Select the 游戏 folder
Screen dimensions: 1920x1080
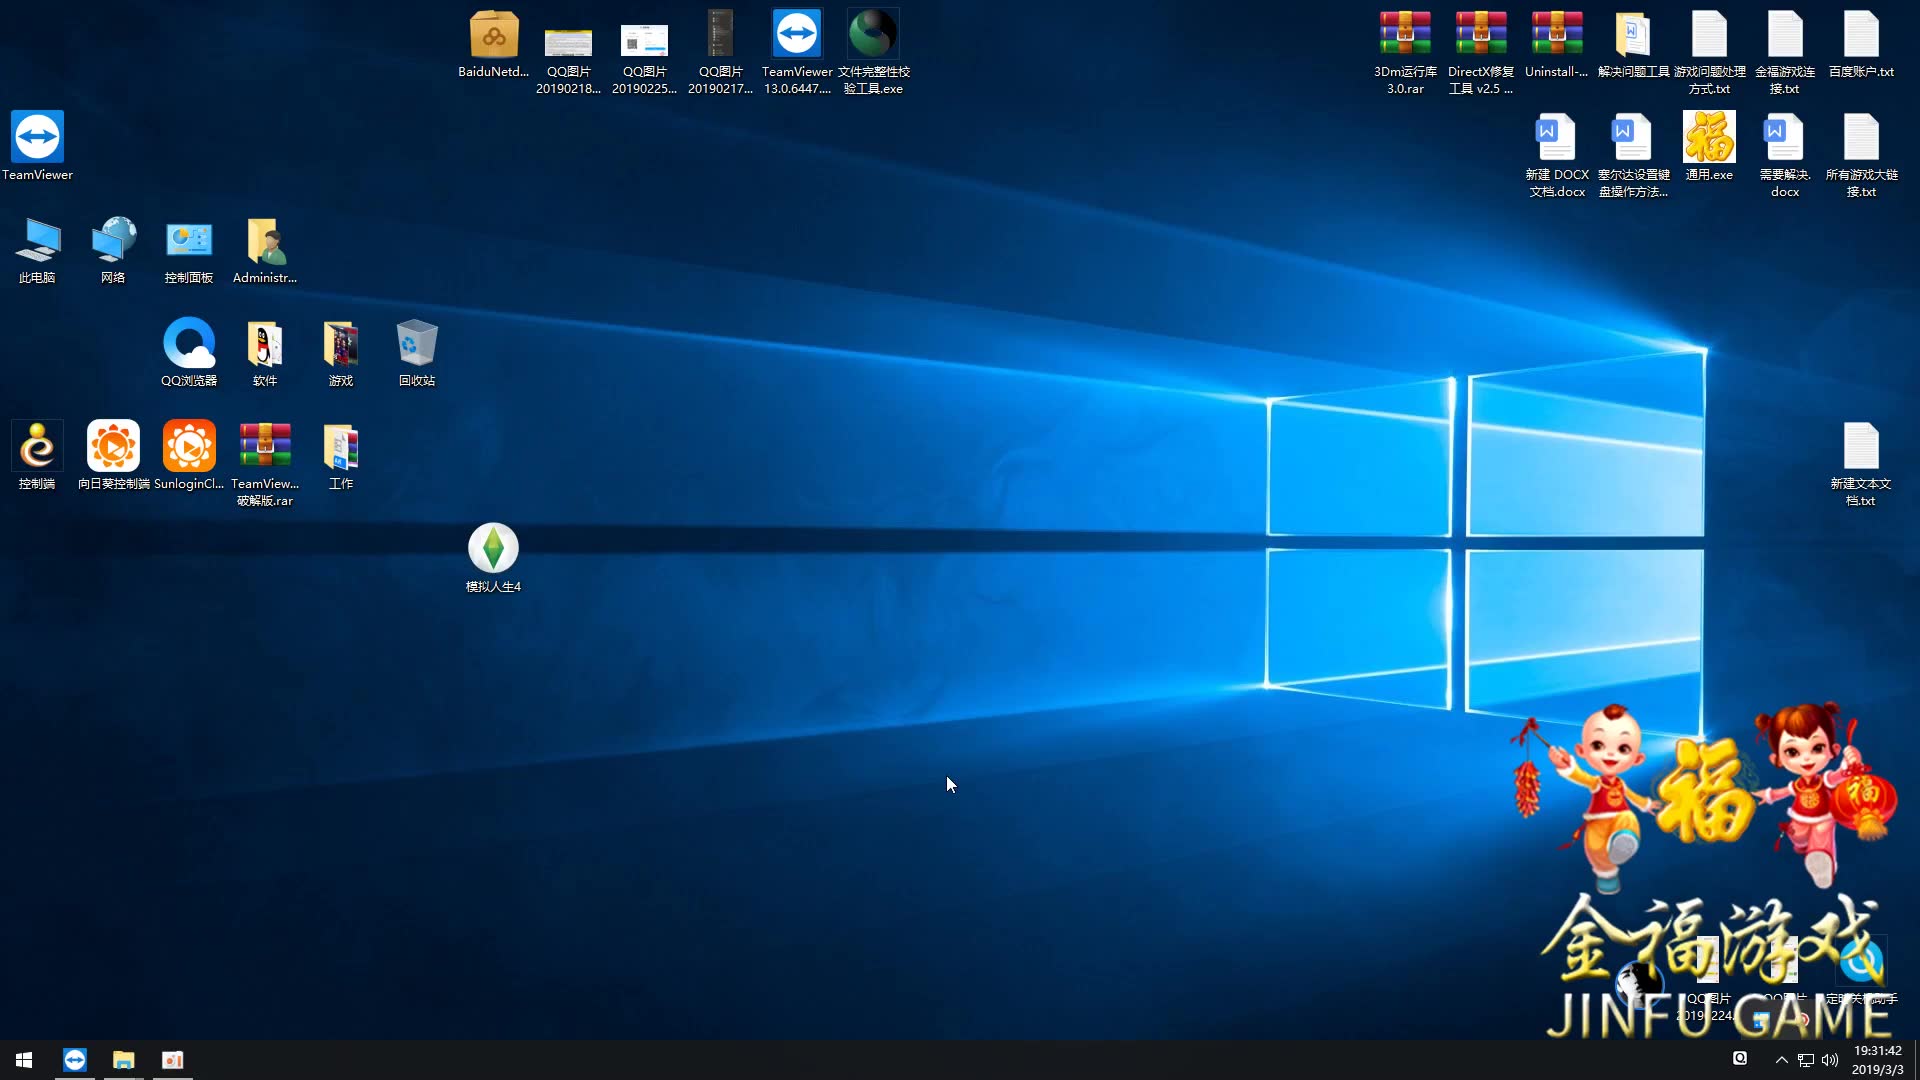coord(341,344)
